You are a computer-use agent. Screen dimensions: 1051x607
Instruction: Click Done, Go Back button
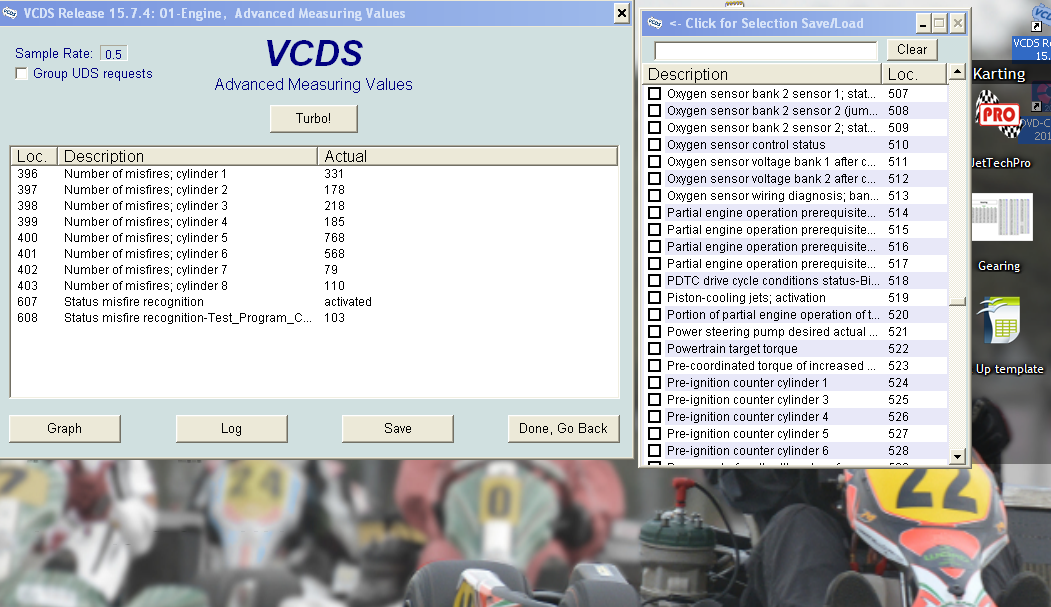[x=563, y=428]
